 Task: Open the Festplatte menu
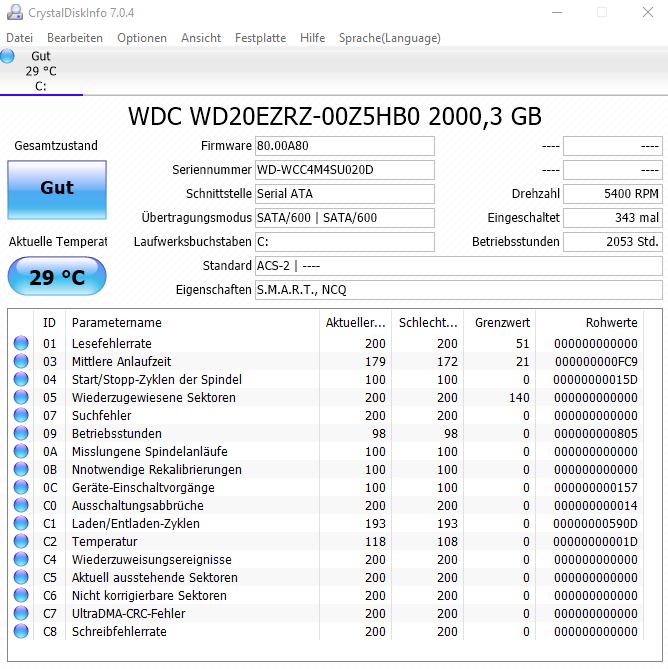(260, 38)
